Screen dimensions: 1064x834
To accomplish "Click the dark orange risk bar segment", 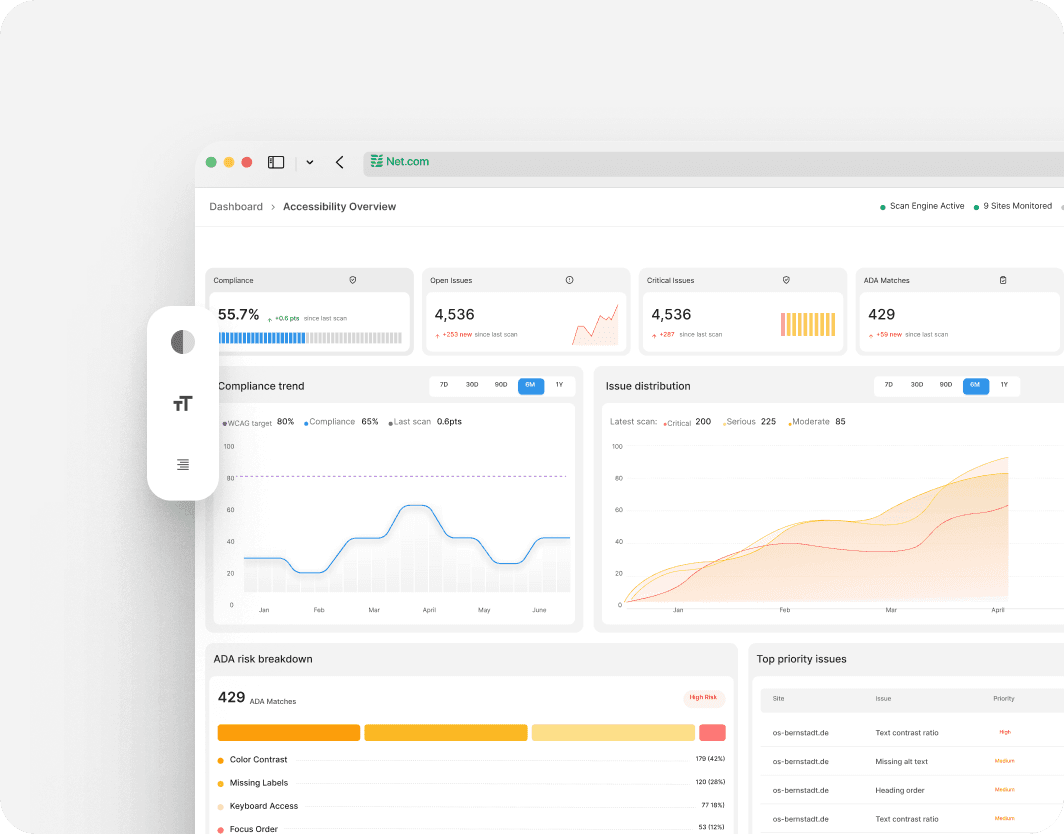I will pyautogui.click(x=288, y=733).
